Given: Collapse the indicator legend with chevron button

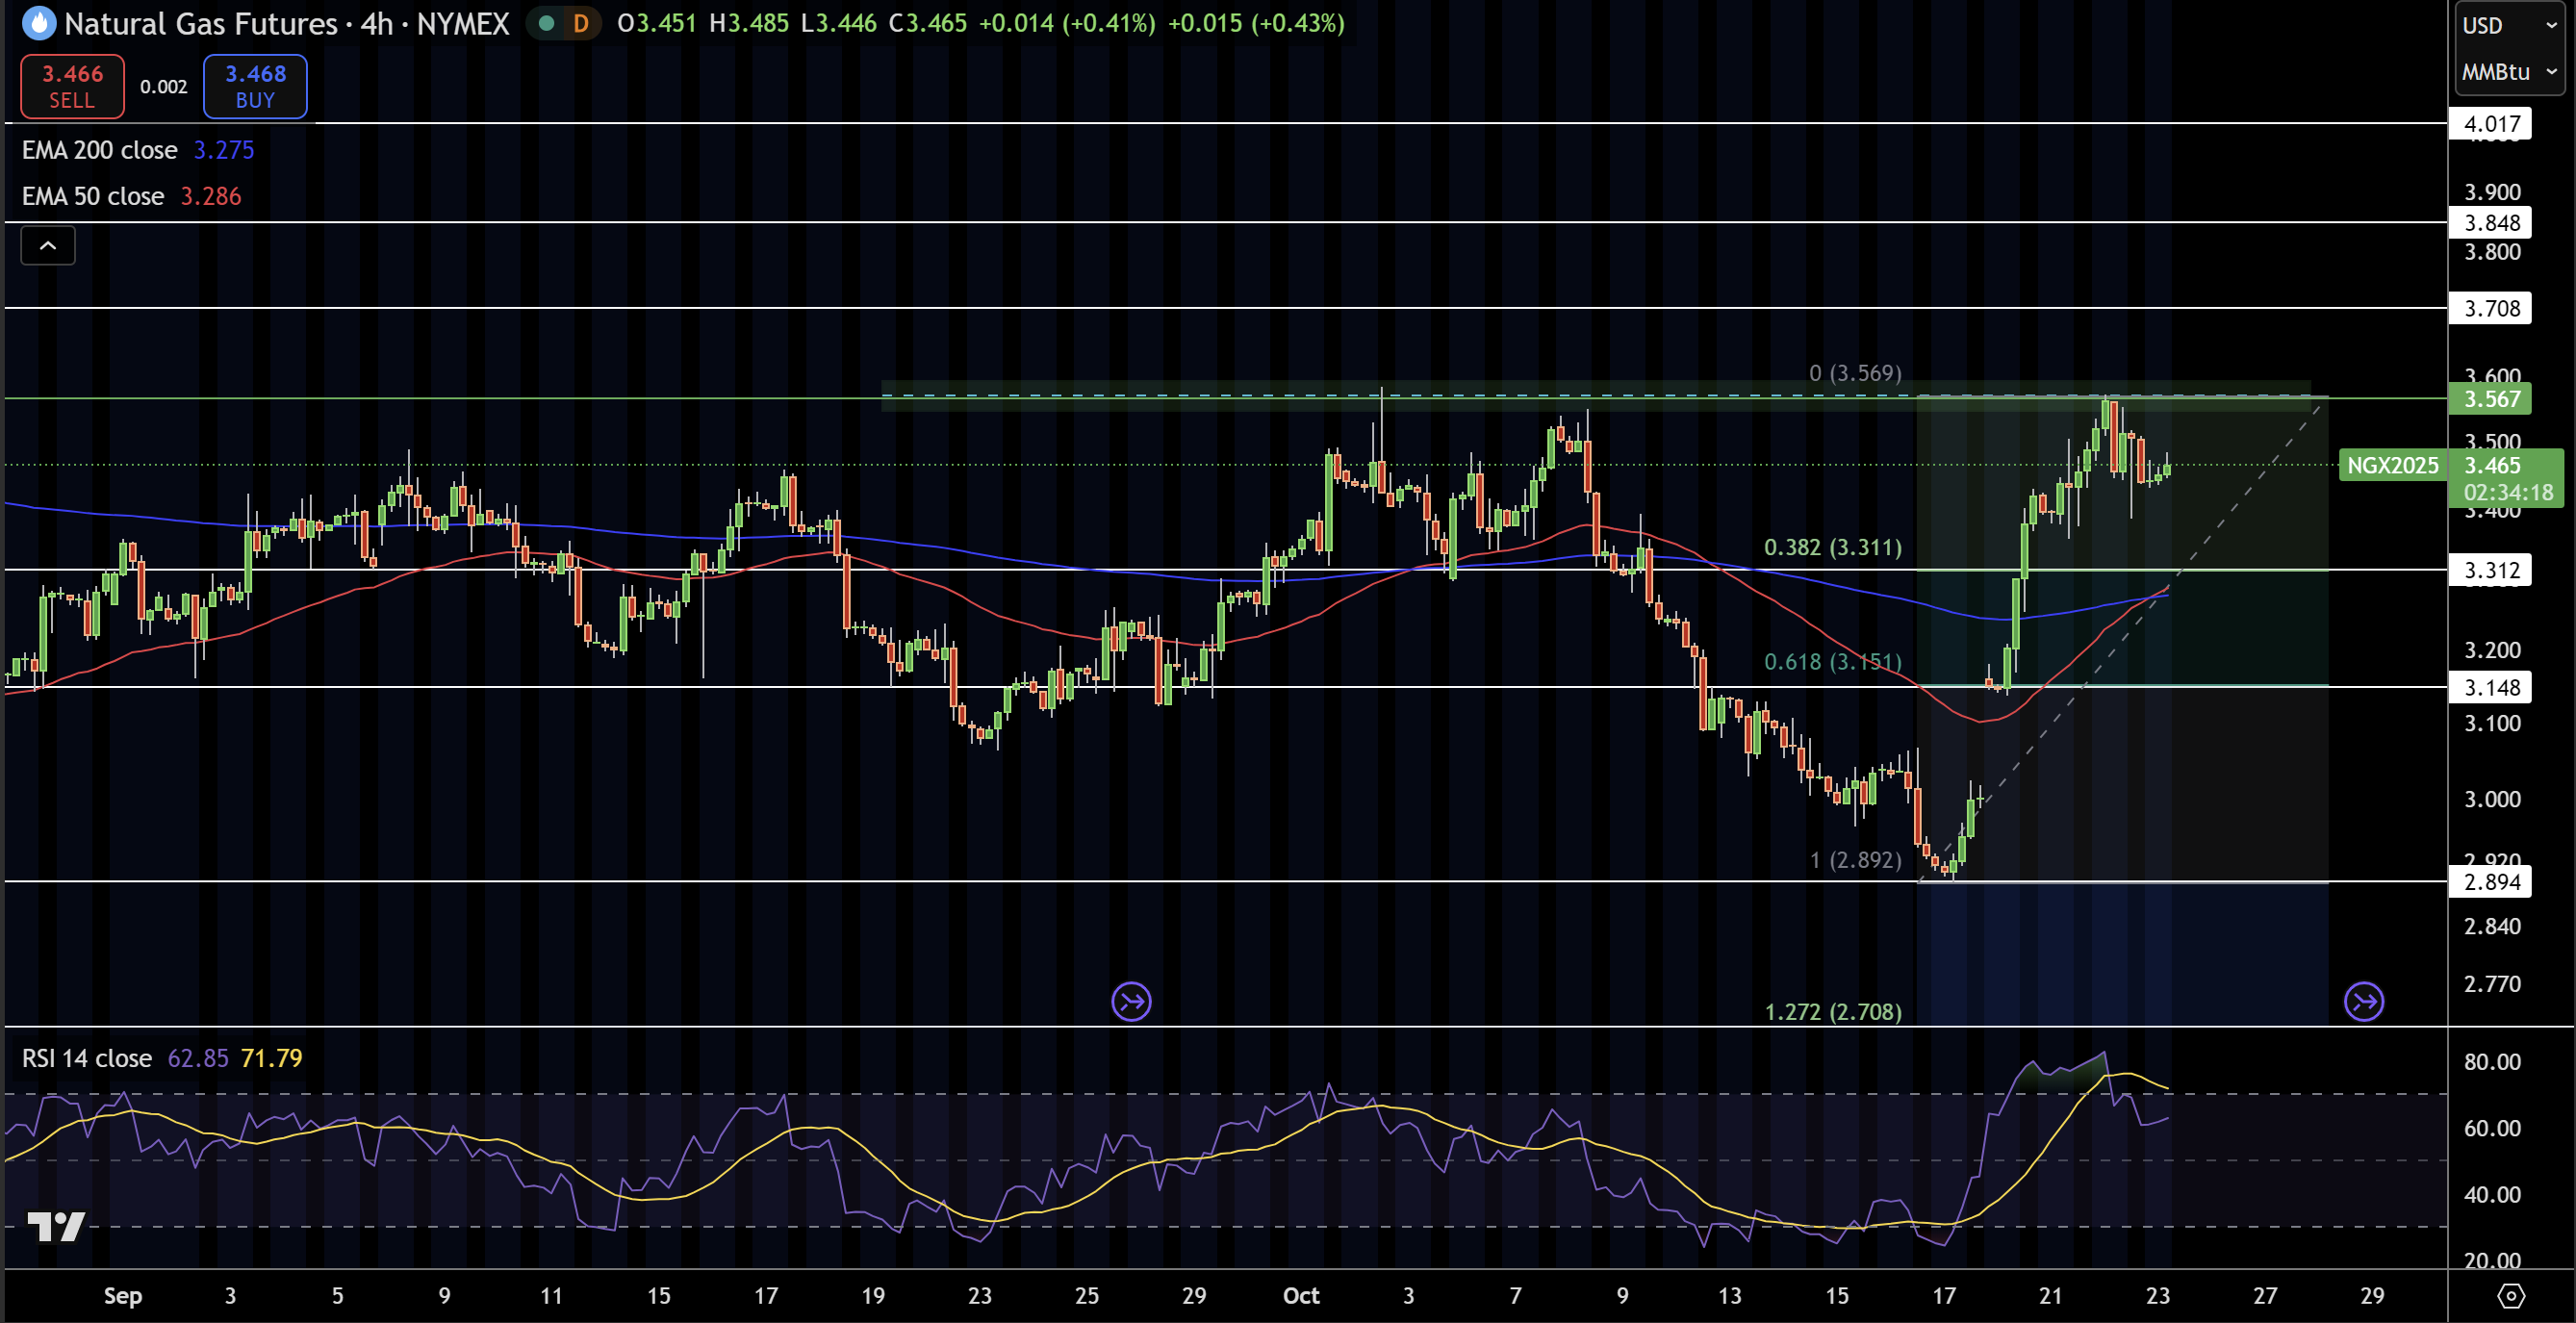Looking at the screenshot, I should [x=48, y=245].
